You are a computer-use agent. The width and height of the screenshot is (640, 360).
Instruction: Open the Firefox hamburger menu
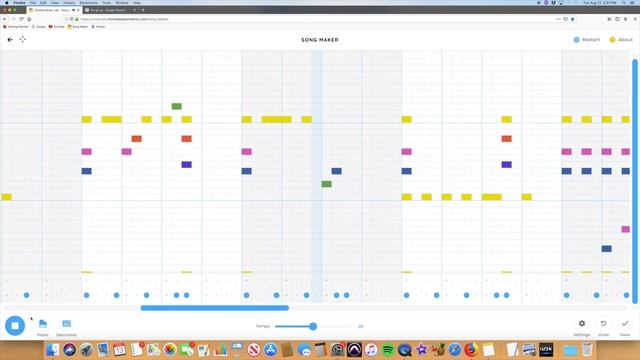(x=635, y=19)
